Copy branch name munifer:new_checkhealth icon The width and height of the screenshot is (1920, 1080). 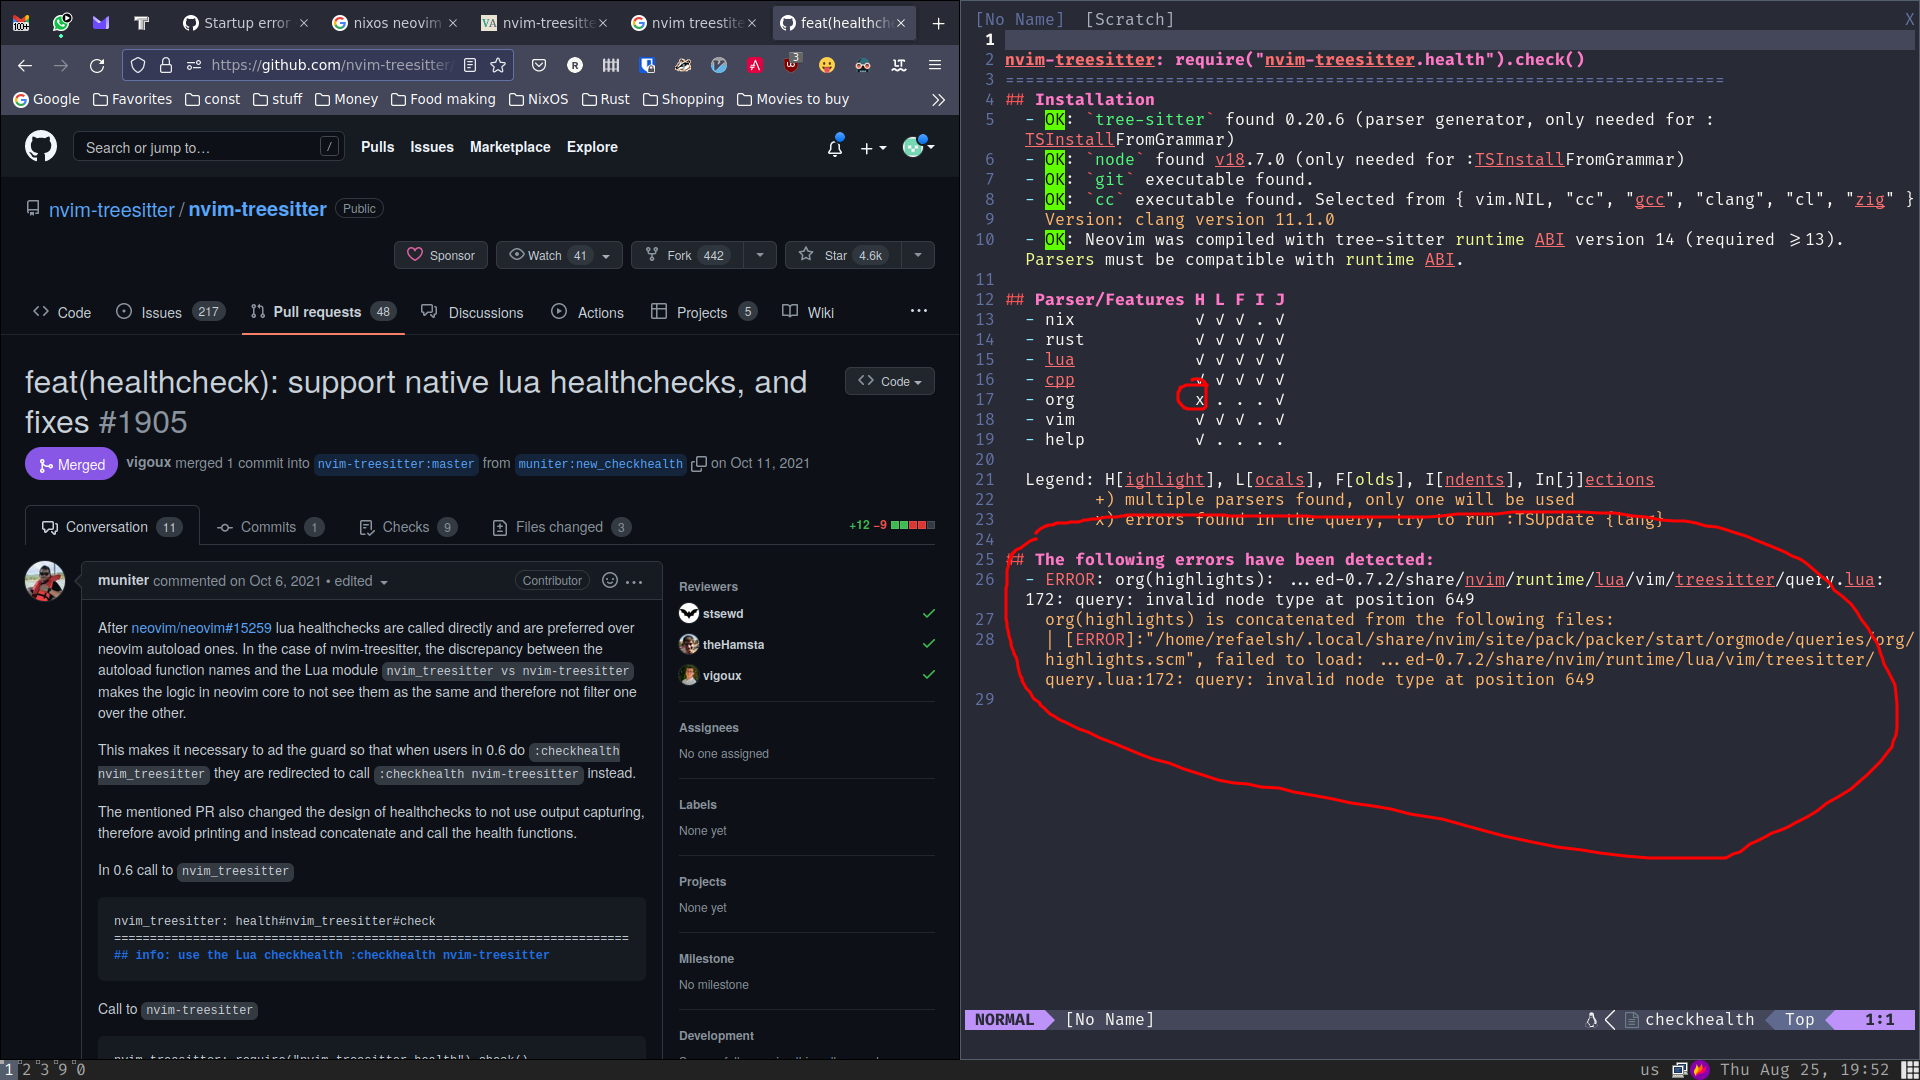[699, 464]
